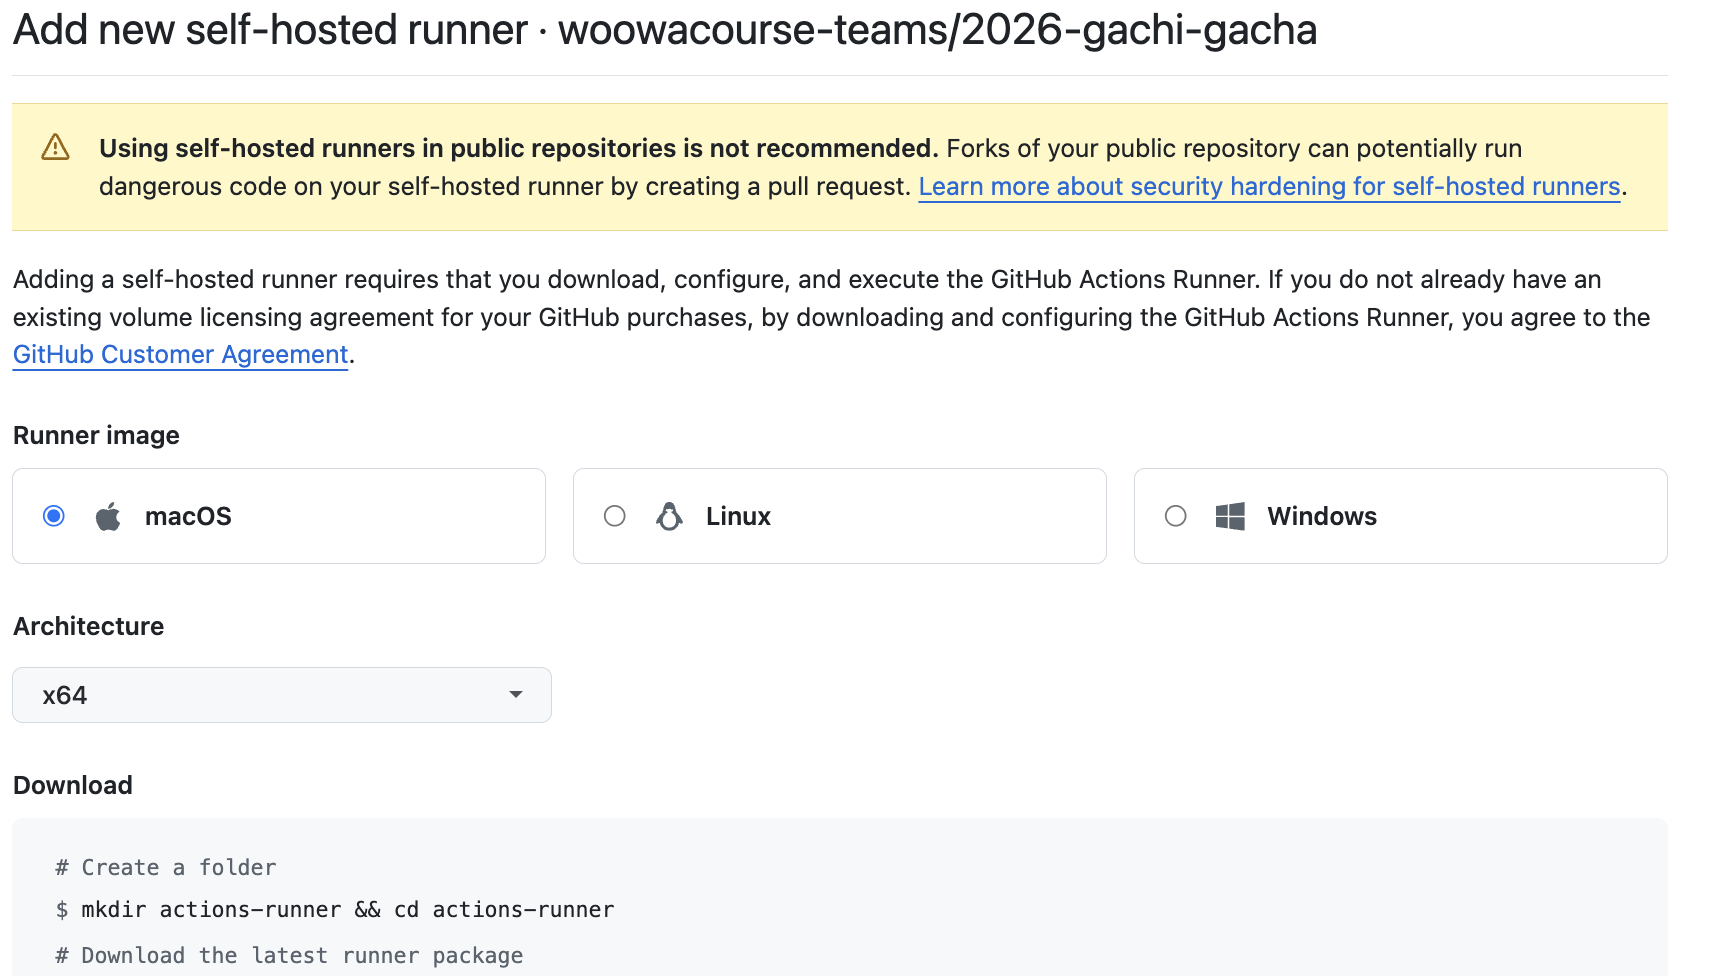This screenshot has width=1712, height=976.
Task: Click the Runner image heading
Action: [96, 435]
